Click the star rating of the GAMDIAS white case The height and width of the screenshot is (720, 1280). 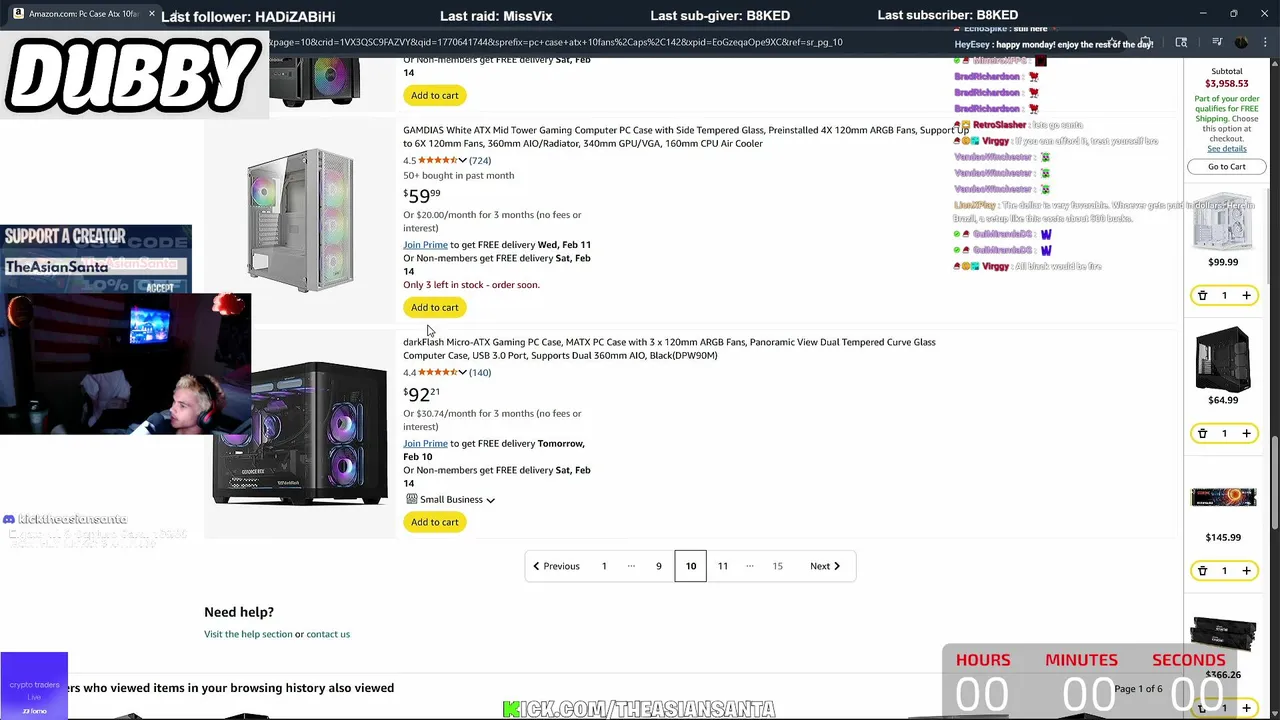coord(437,160)
